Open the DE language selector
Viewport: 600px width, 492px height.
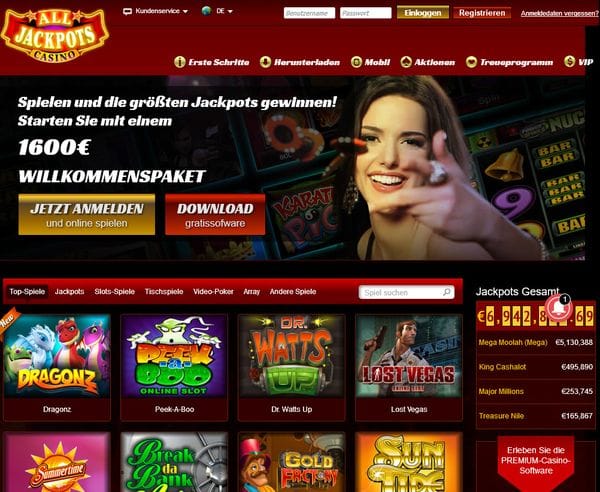(x=217, y=11)
